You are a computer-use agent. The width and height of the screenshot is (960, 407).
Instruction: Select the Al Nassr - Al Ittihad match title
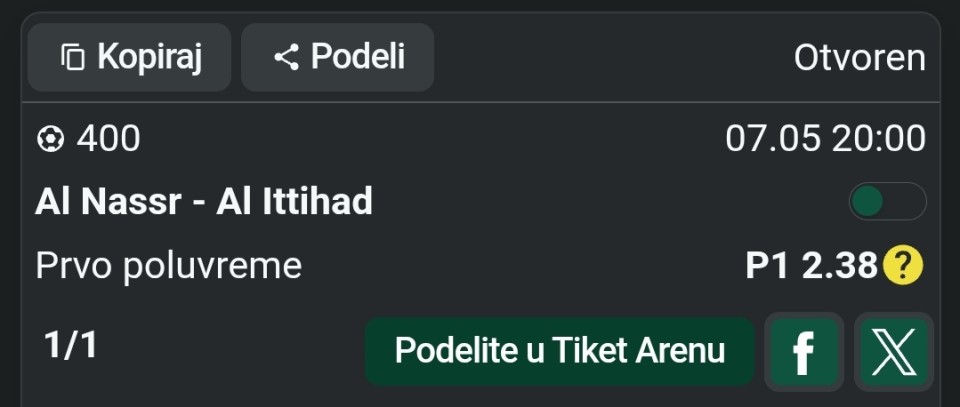204,201
